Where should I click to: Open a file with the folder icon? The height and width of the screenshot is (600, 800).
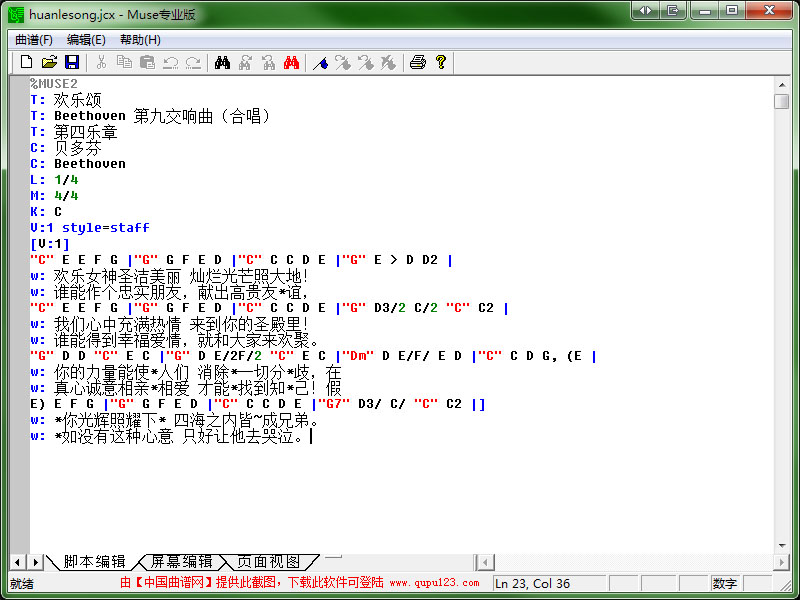click(x=49, y=62)
